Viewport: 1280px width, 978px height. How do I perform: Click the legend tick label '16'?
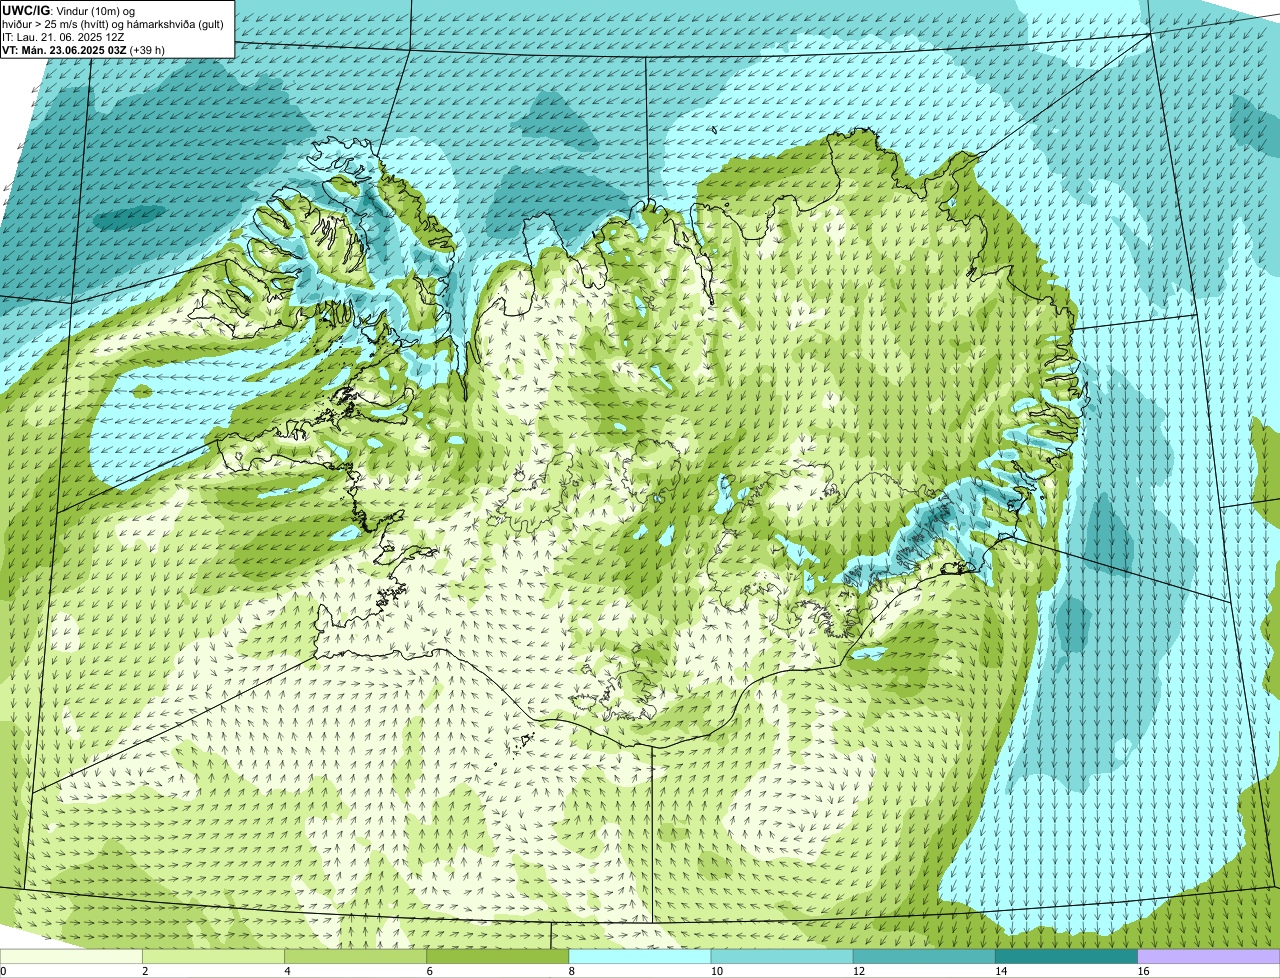pyautogui.click(x=1142, y=971)
